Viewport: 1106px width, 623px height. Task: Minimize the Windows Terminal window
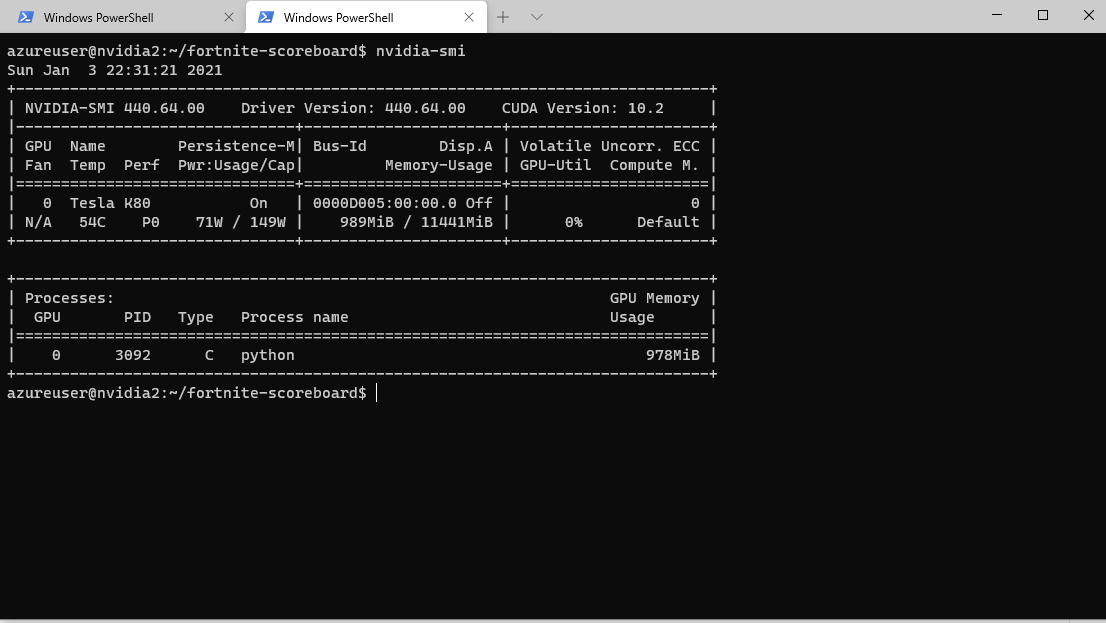pos(997,15)
